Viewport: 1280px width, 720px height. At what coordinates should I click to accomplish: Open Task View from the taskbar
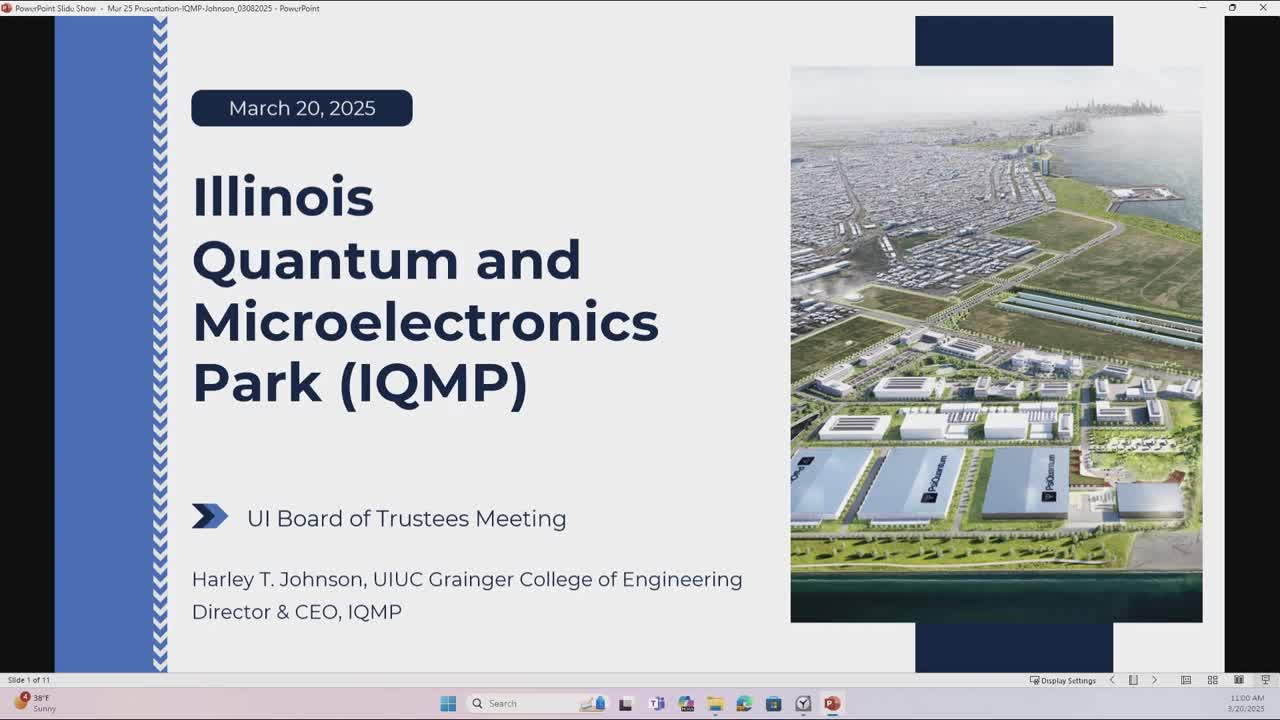(x=625, y=704)
